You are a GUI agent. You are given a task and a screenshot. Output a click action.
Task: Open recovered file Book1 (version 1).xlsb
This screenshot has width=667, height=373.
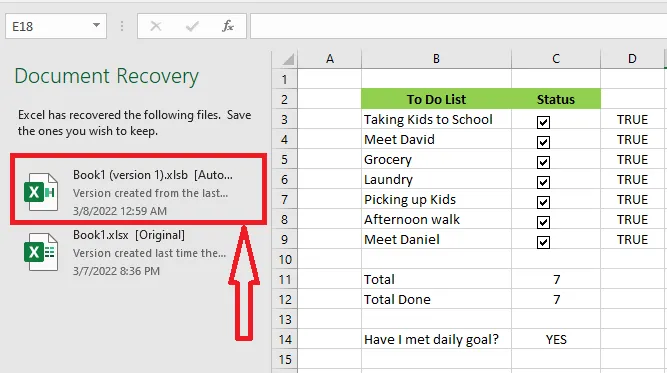tap(139, 189)
